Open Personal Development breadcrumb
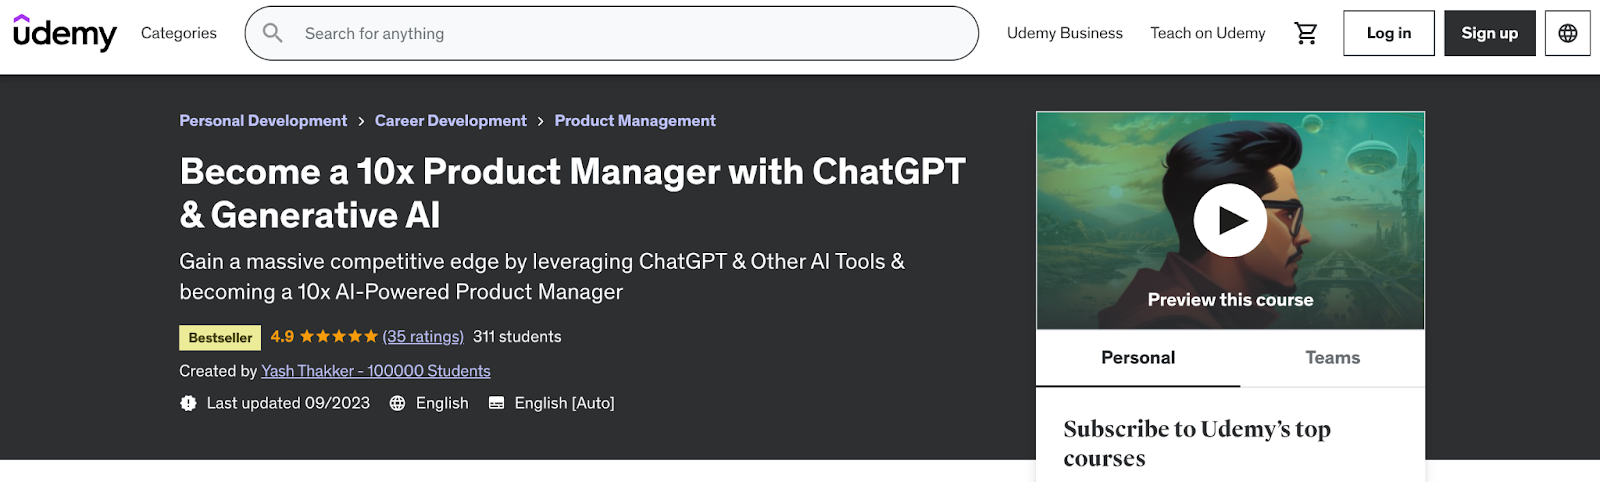Viewport: 1600px width, 482px height. pyautogui.click(x=263, y=121)
